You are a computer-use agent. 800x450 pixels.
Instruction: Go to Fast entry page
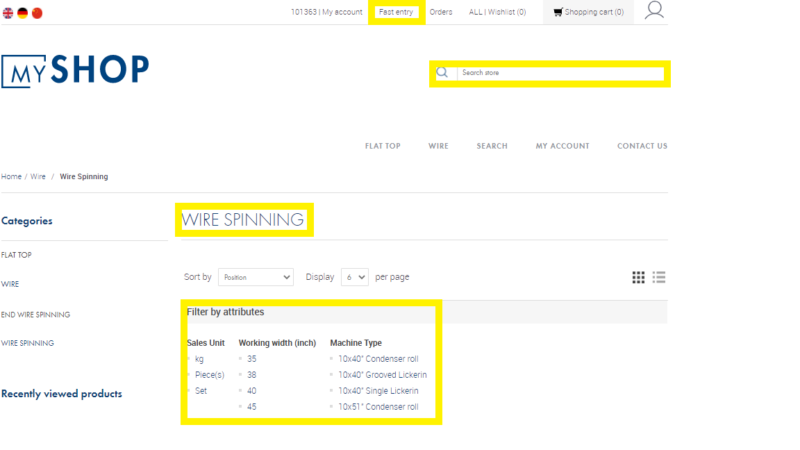(397, 12)
